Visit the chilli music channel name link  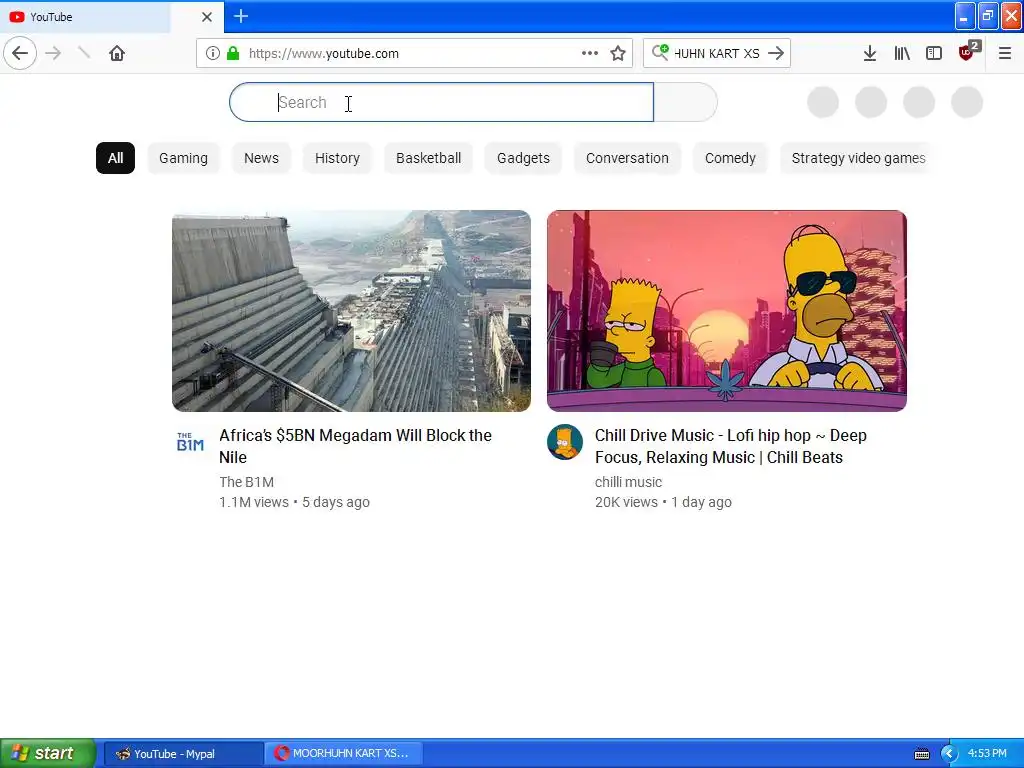[628, 482]
